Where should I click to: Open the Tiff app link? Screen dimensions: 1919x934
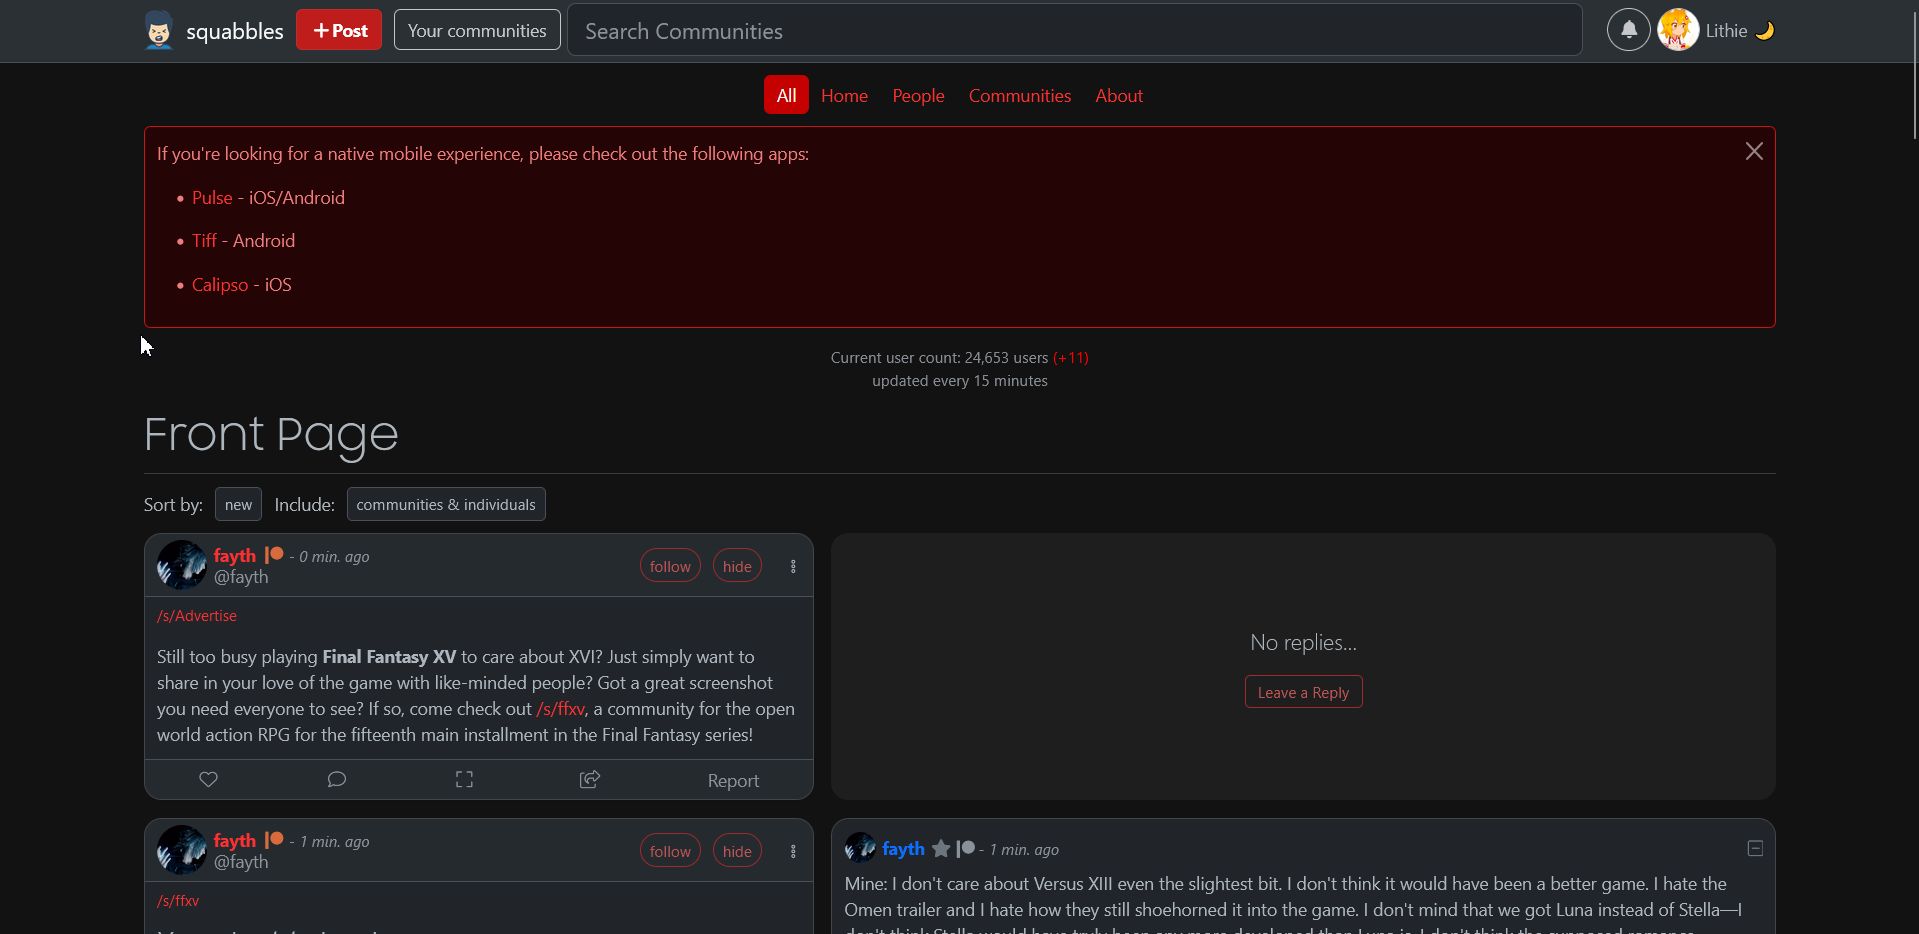coord(204,240)
